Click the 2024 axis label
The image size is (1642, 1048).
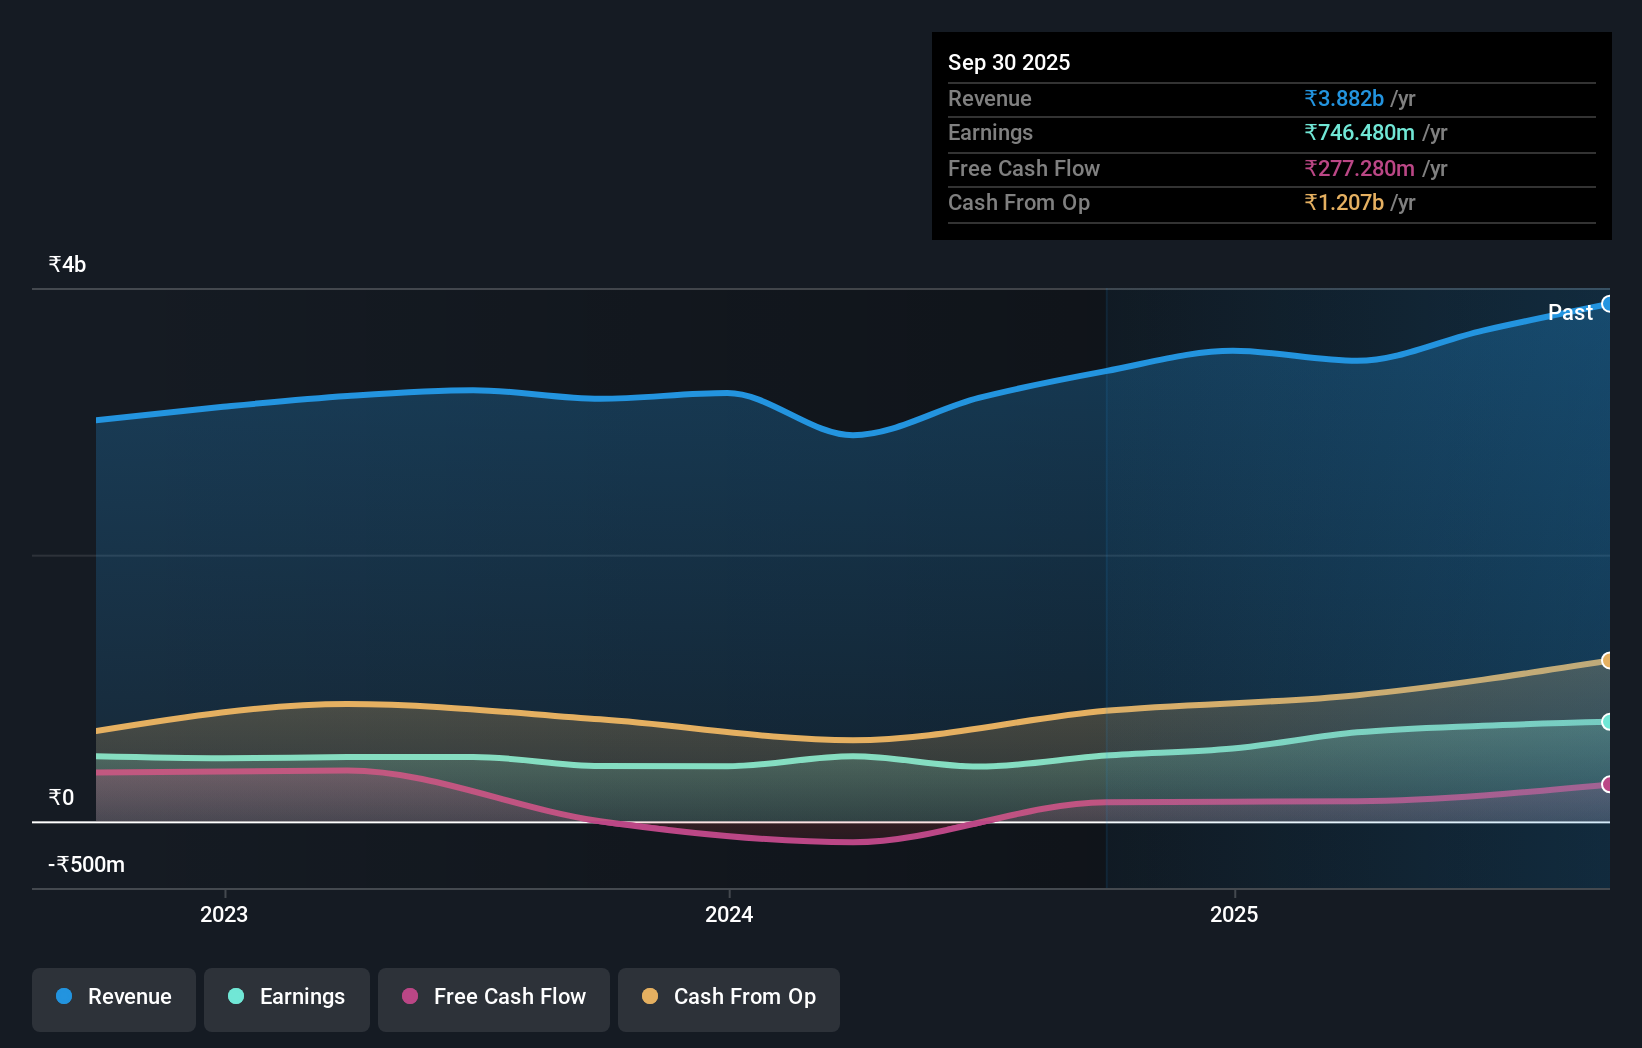729,914
